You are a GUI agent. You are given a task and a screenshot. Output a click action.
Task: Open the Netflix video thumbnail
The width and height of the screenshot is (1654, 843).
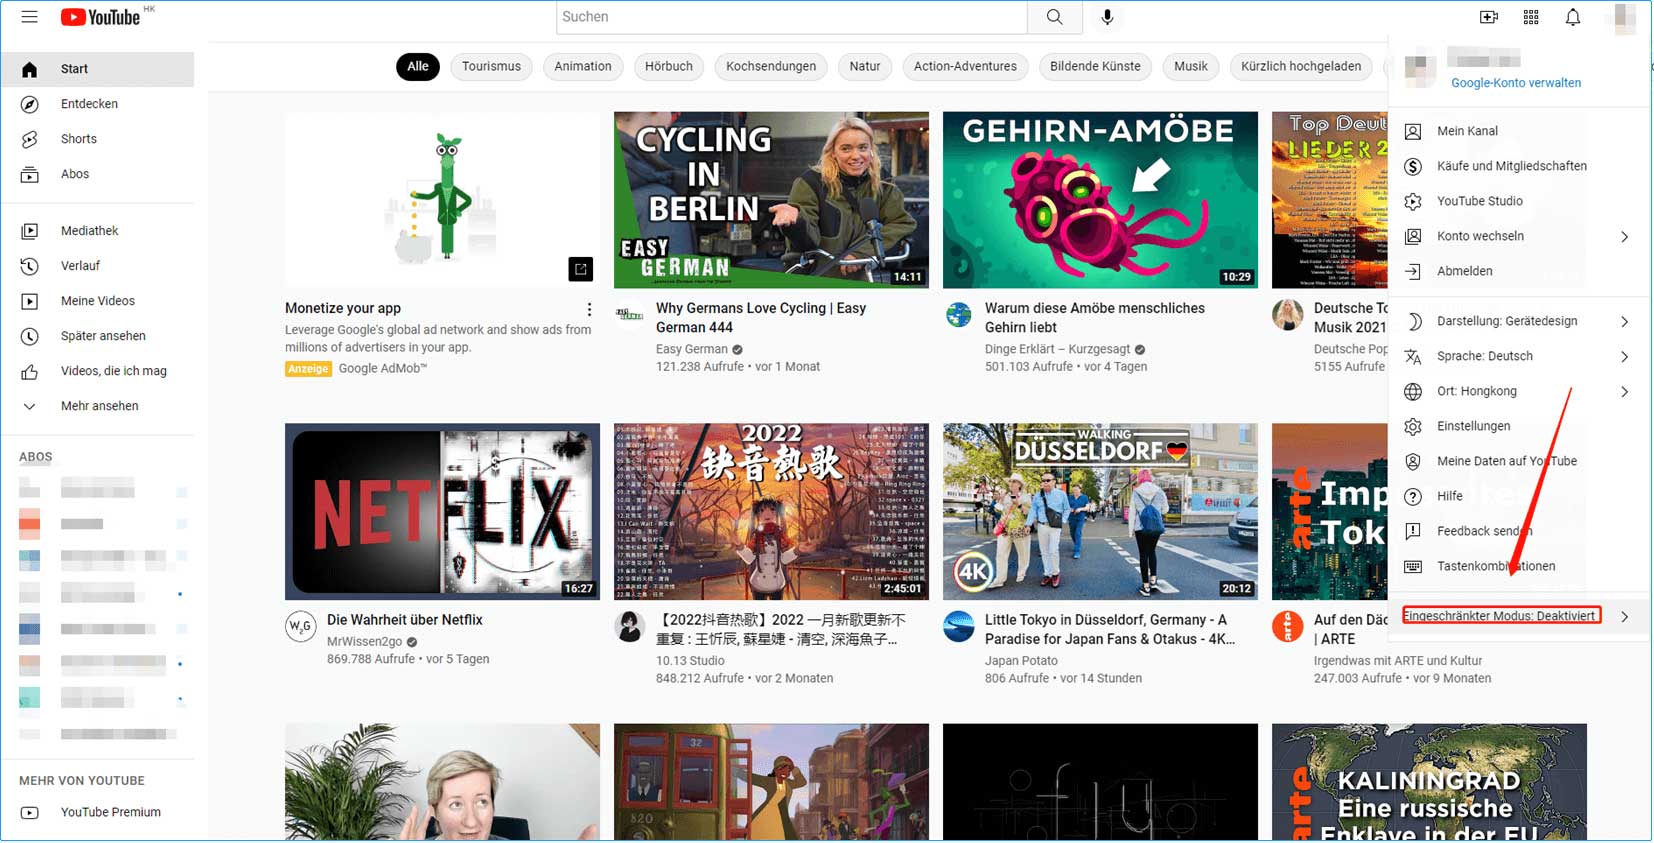click(x=442, y=511)
